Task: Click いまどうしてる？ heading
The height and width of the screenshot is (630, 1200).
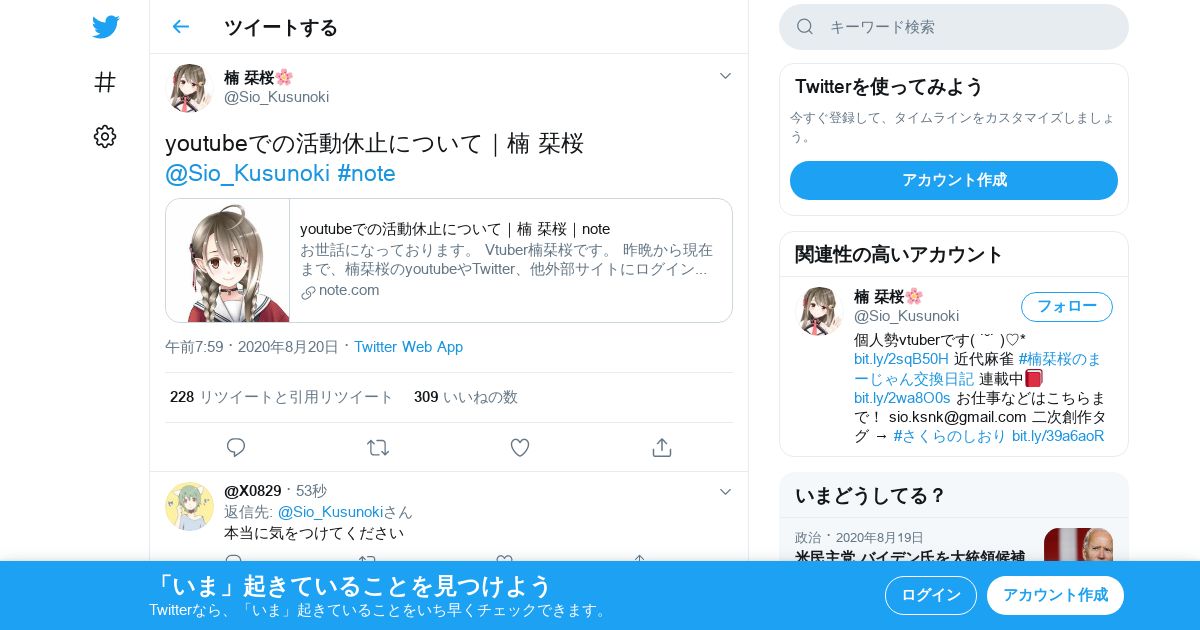Action: [x=870, y=495]
